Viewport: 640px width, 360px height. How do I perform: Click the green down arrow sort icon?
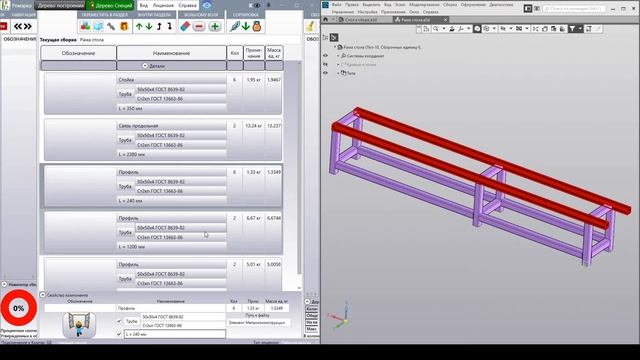coord(246,26)
